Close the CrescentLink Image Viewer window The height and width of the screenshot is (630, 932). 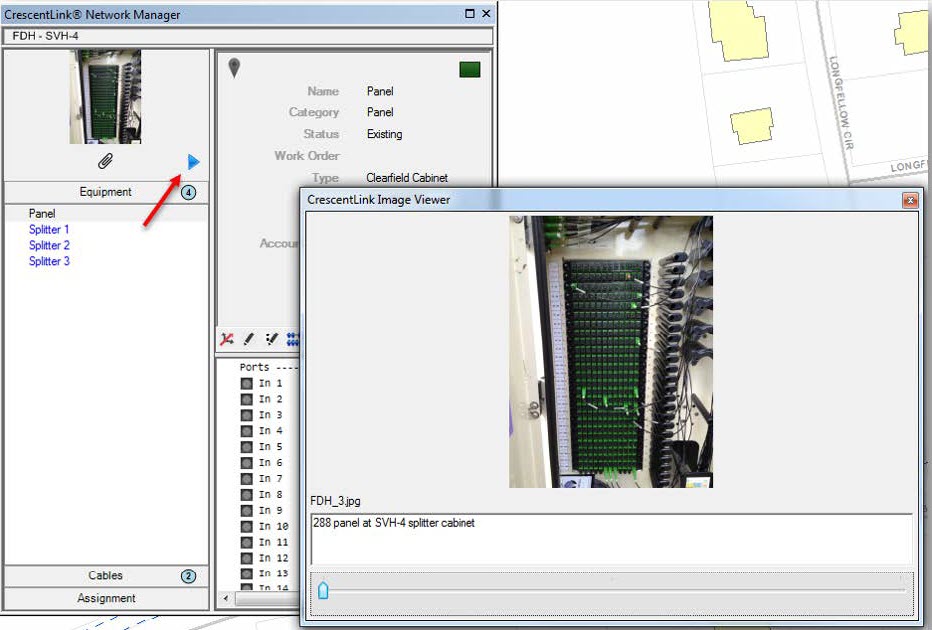910,200
